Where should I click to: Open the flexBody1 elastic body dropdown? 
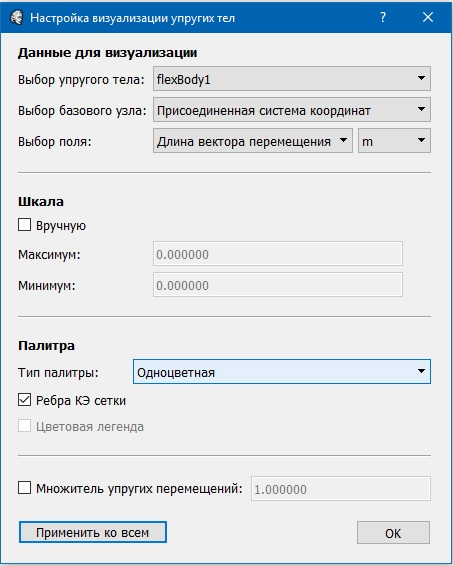coord(292,79)
